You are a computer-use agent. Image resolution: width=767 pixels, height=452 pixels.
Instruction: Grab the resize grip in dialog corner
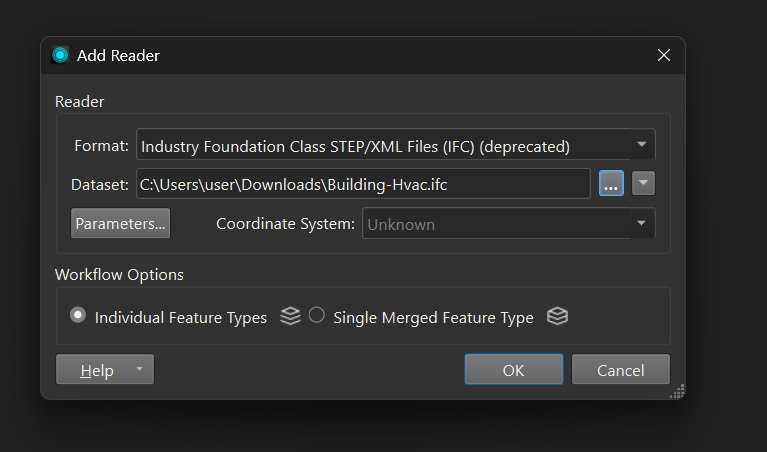coord(677,392)
